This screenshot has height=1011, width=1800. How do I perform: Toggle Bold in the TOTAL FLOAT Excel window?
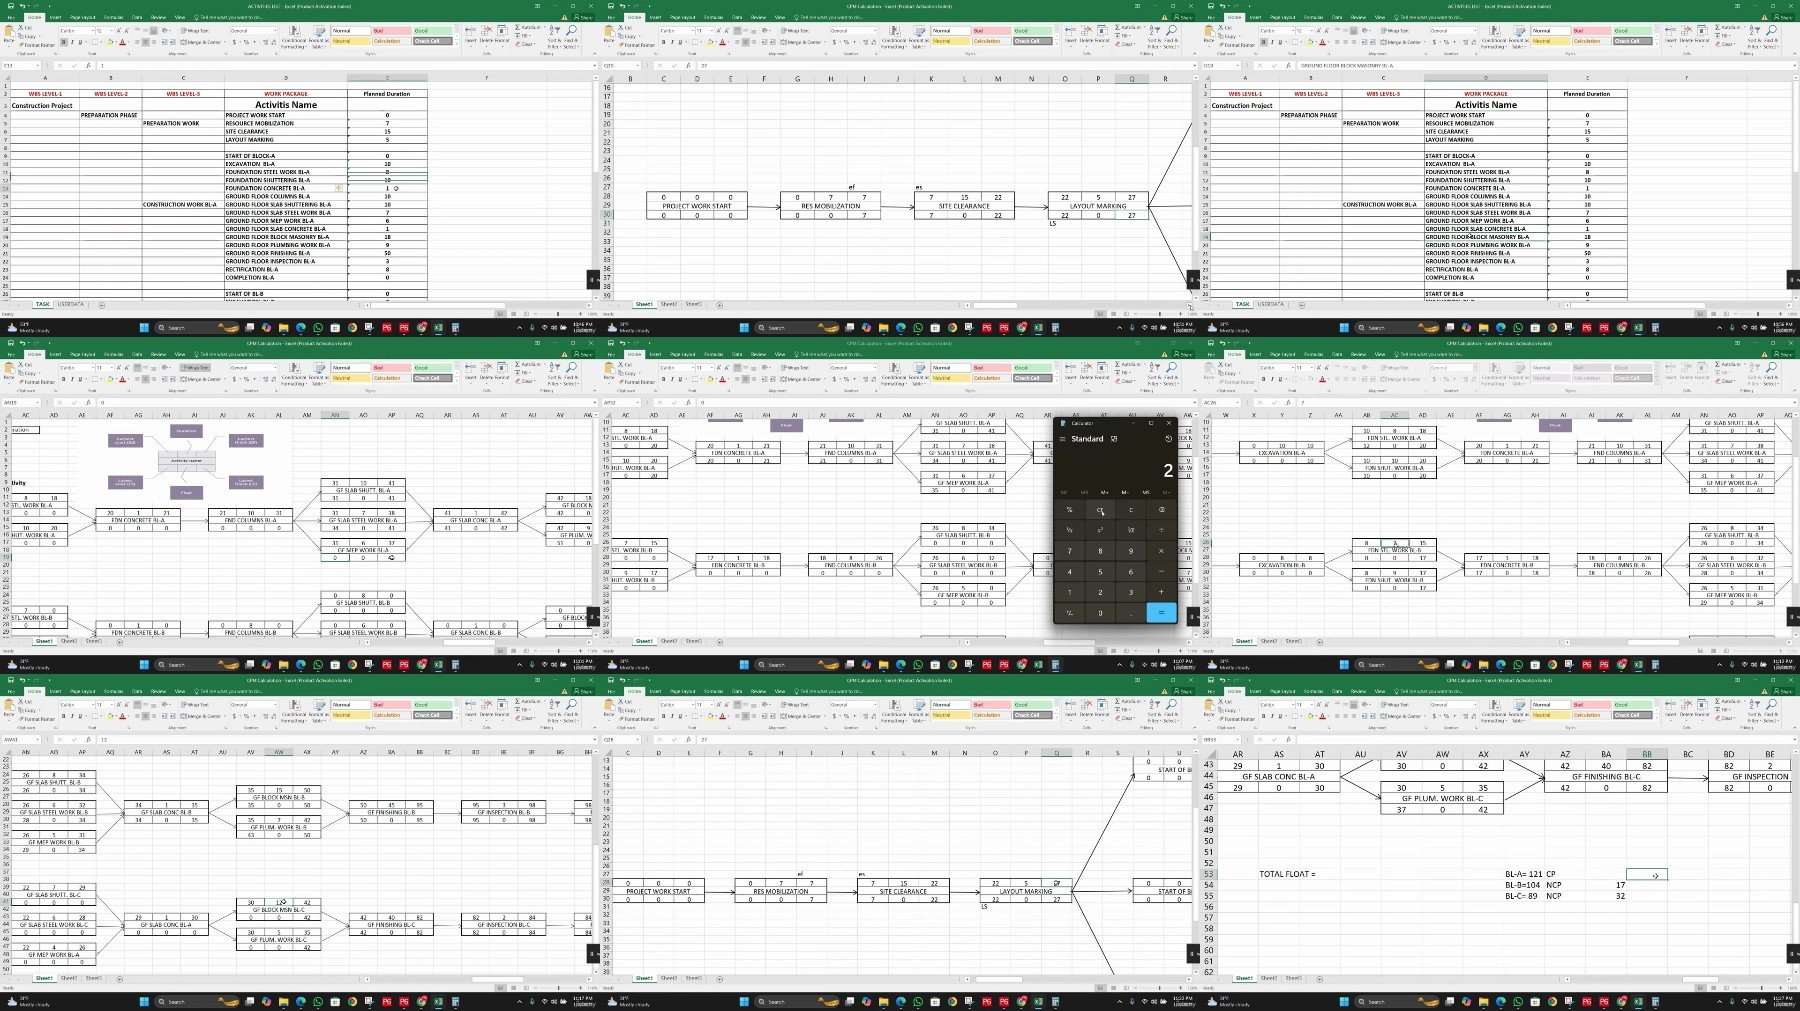point(1263,716)
